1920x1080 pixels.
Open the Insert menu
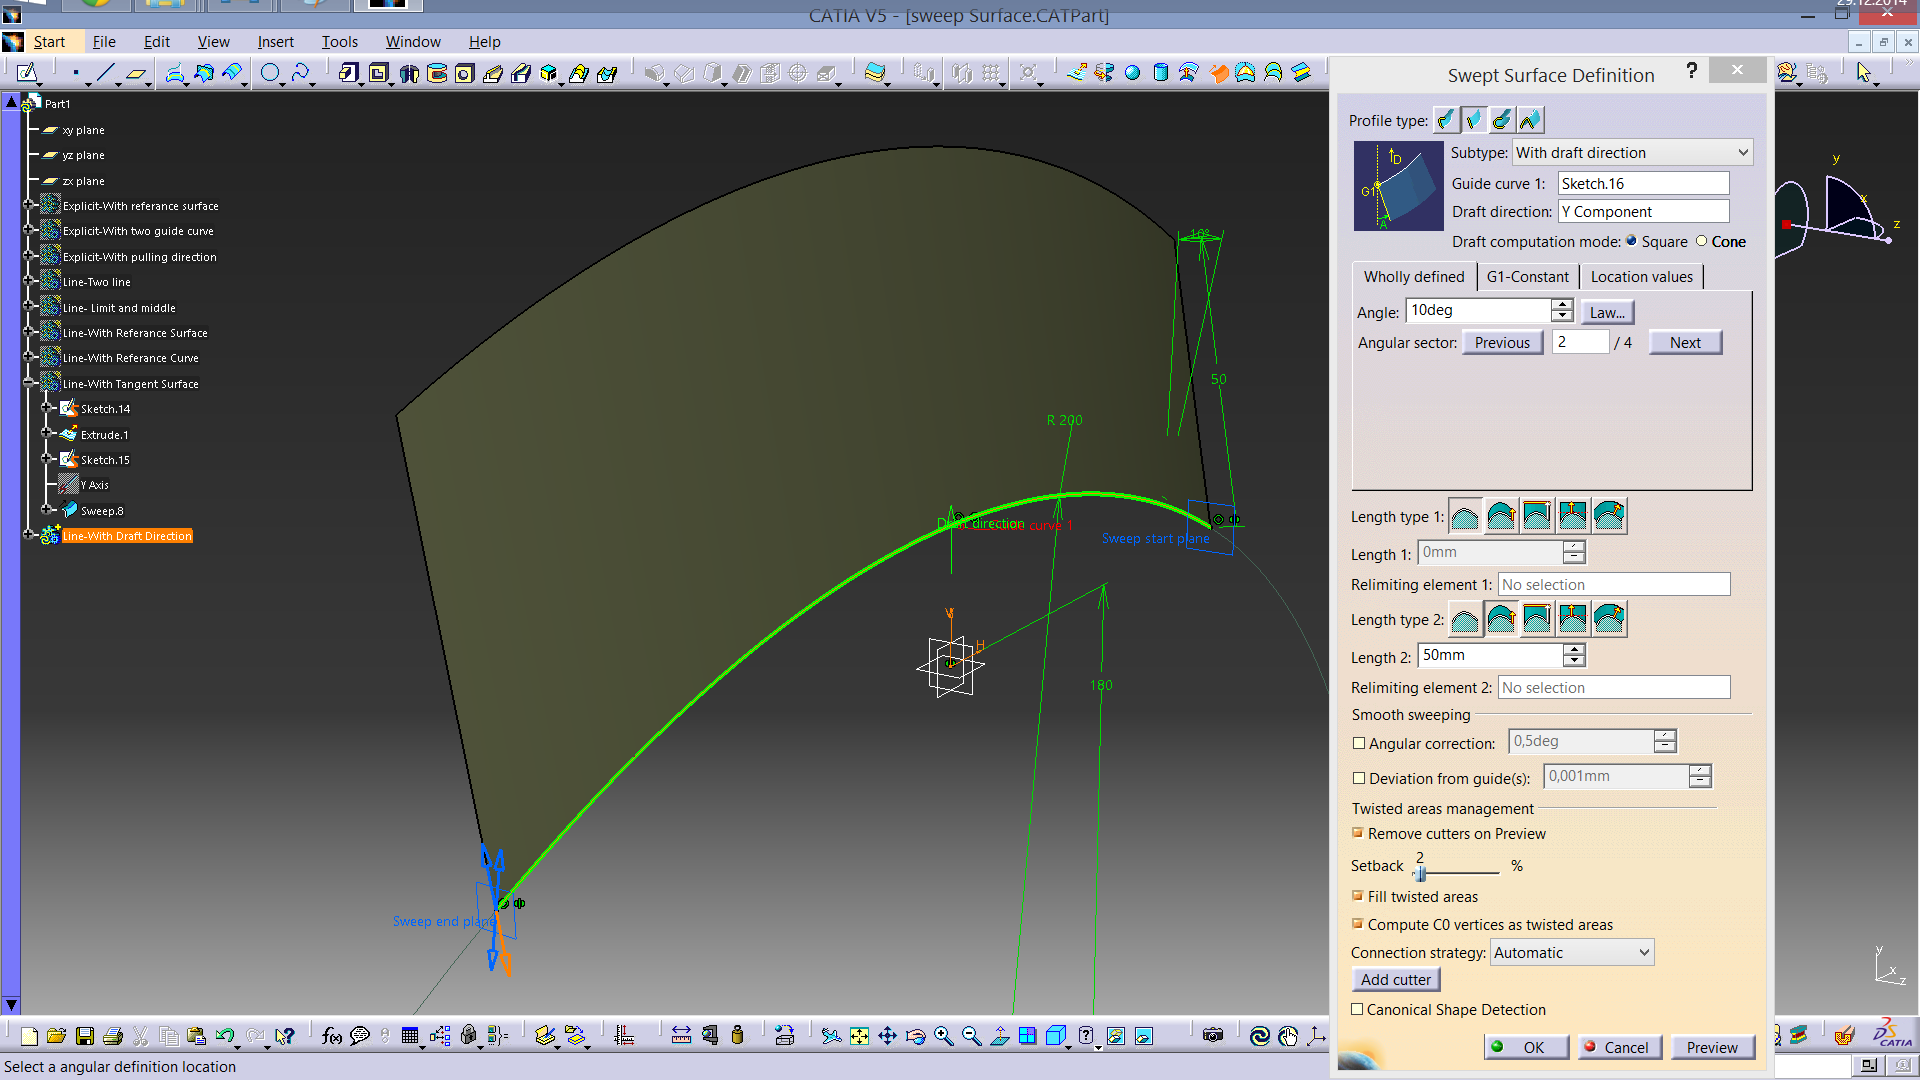275,42
